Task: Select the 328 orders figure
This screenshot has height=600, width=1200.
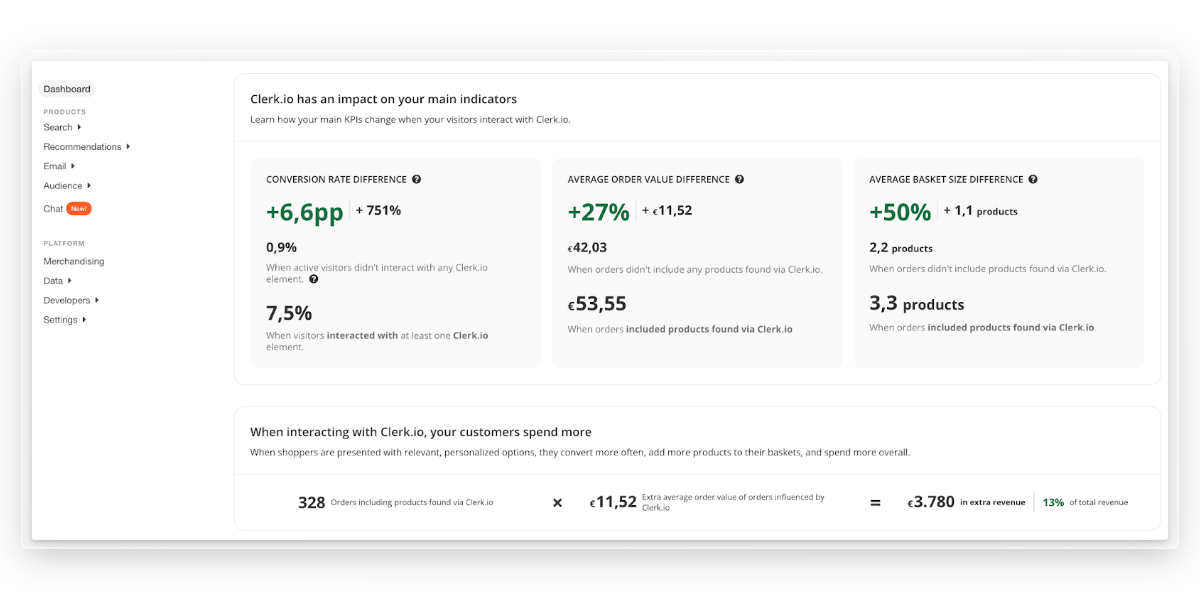Action: pos(312,502)
